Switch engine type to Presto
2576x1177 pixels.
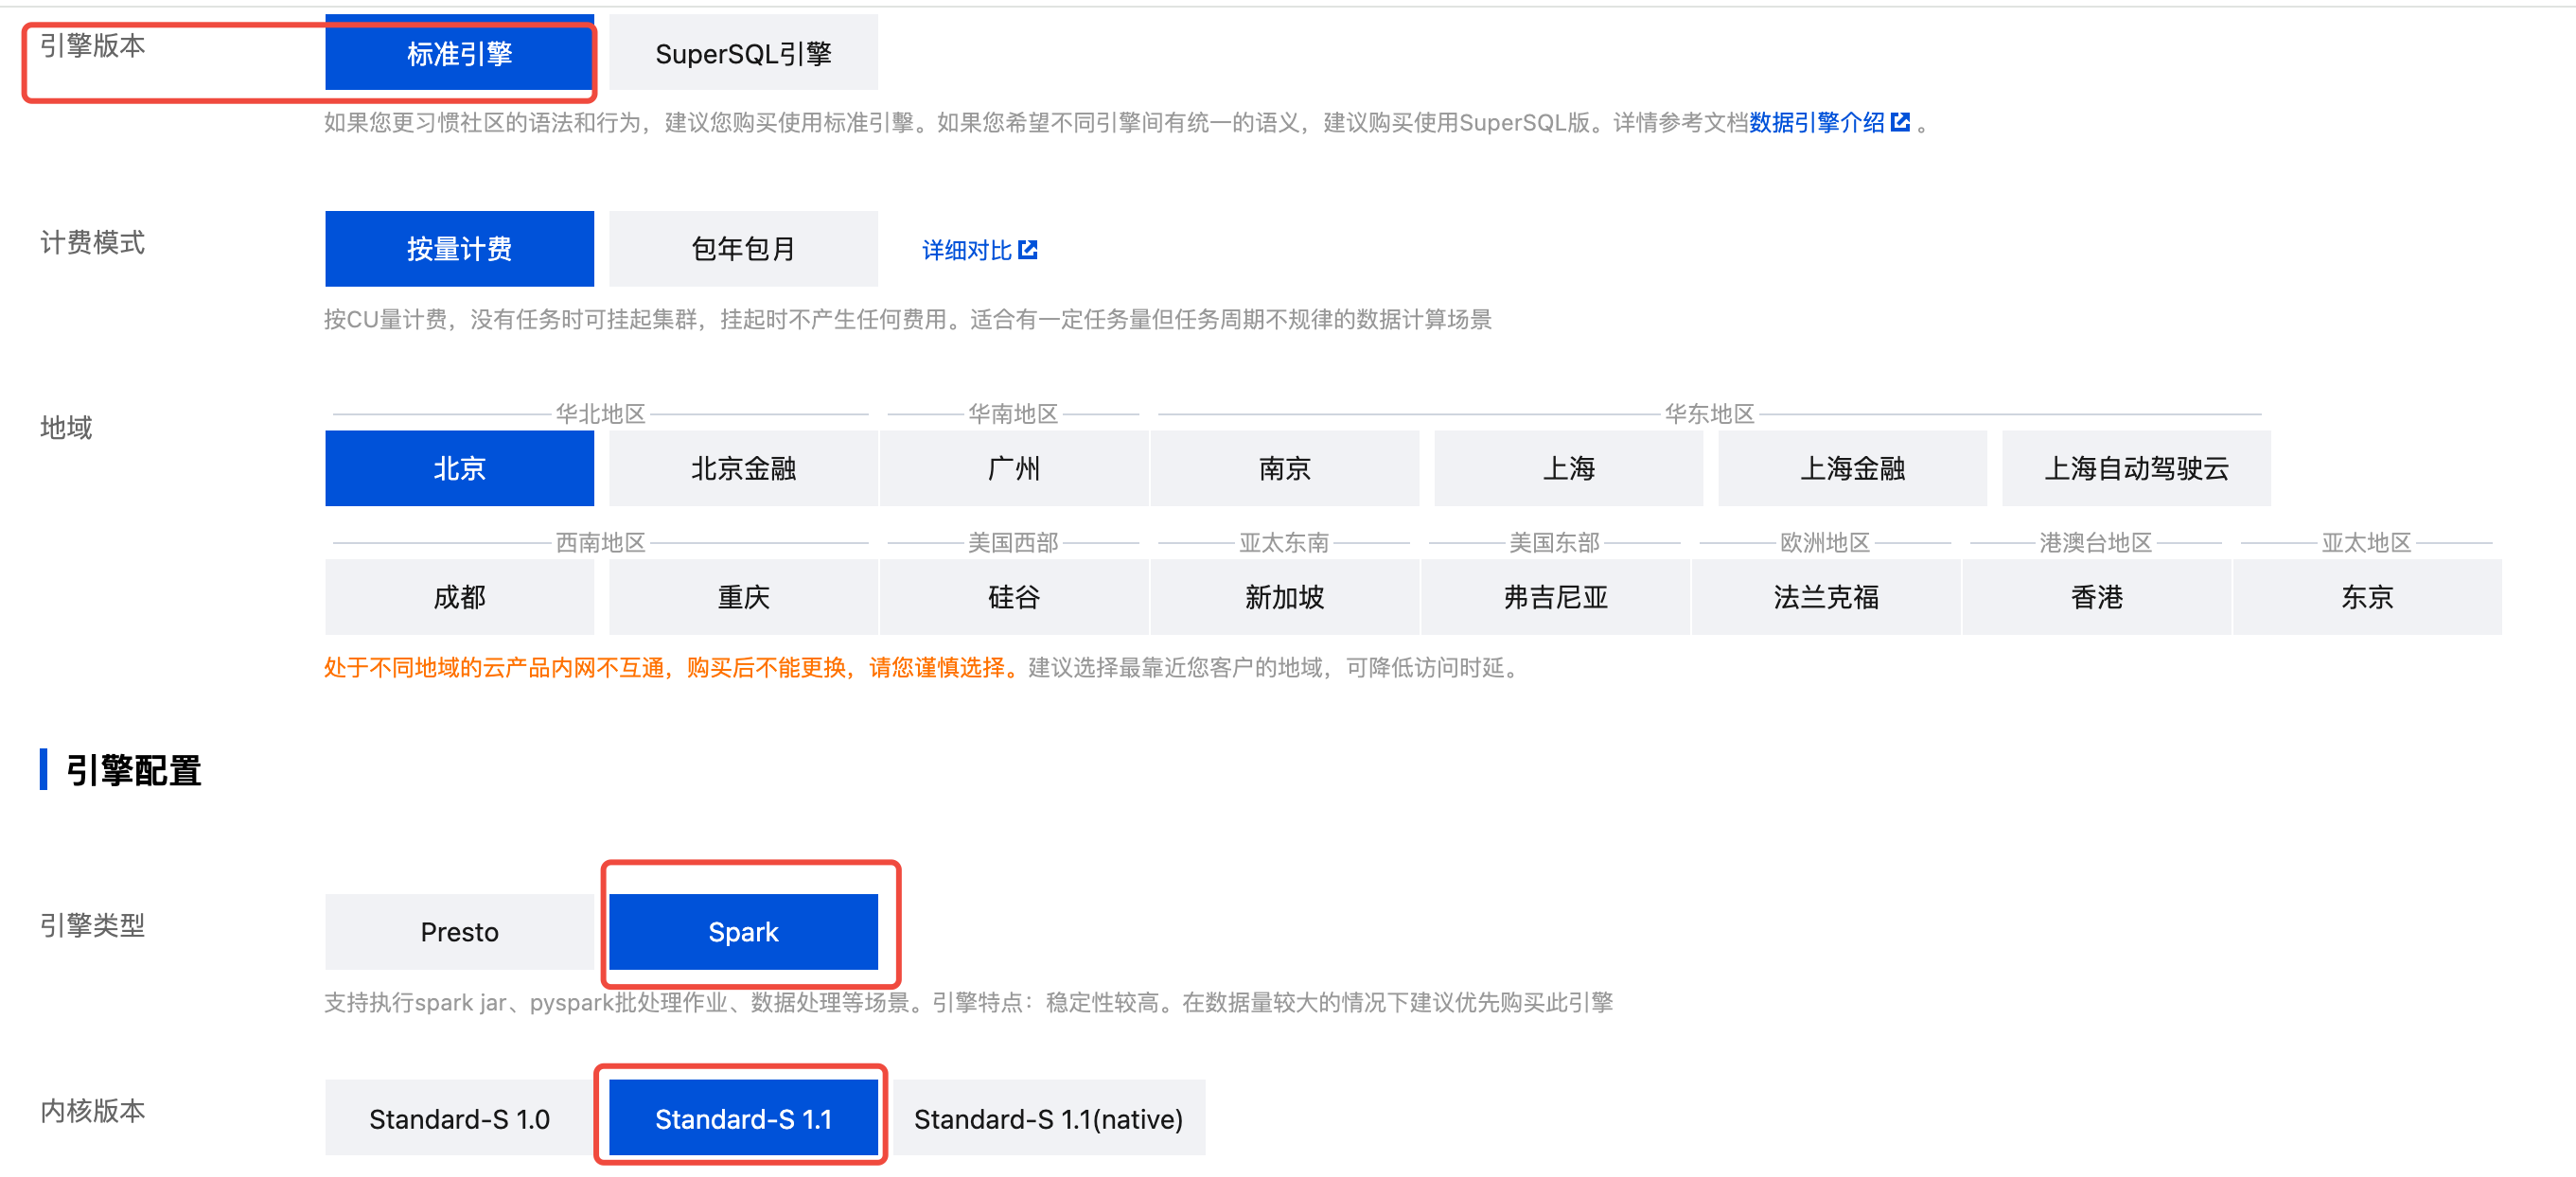(x=459, y=931)
